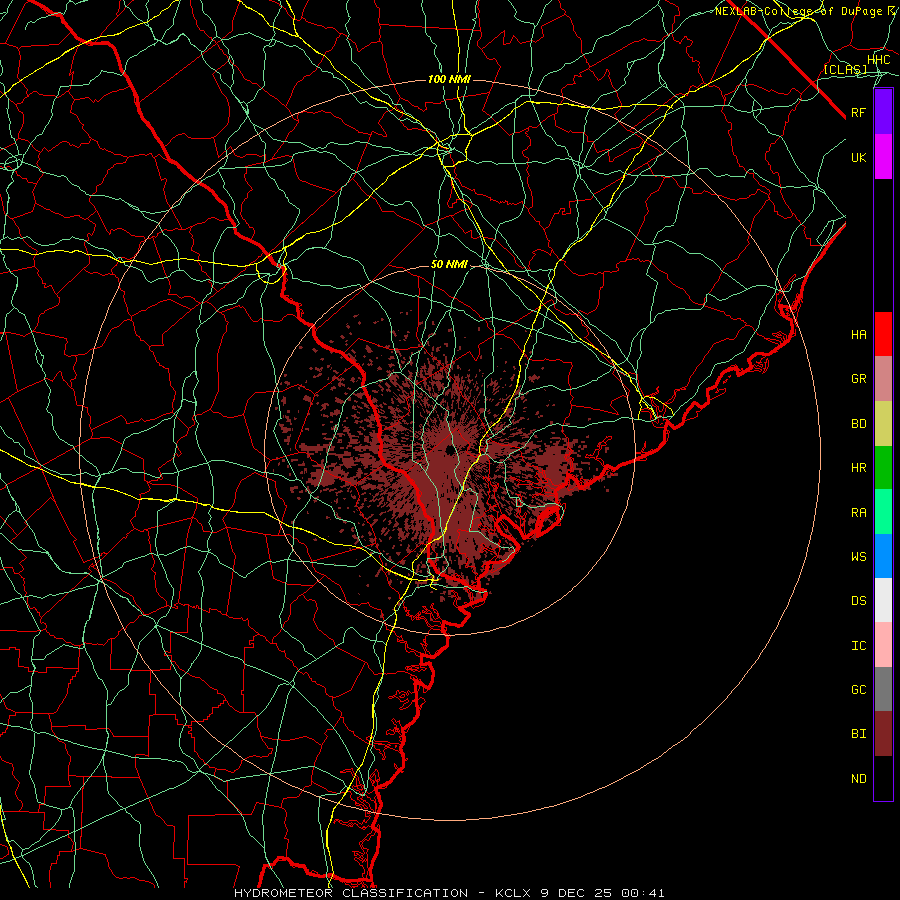The height and width of the screenshot is (900, 900).
Task: Click the WS blue legend swatch
Action: coord(883,556)
